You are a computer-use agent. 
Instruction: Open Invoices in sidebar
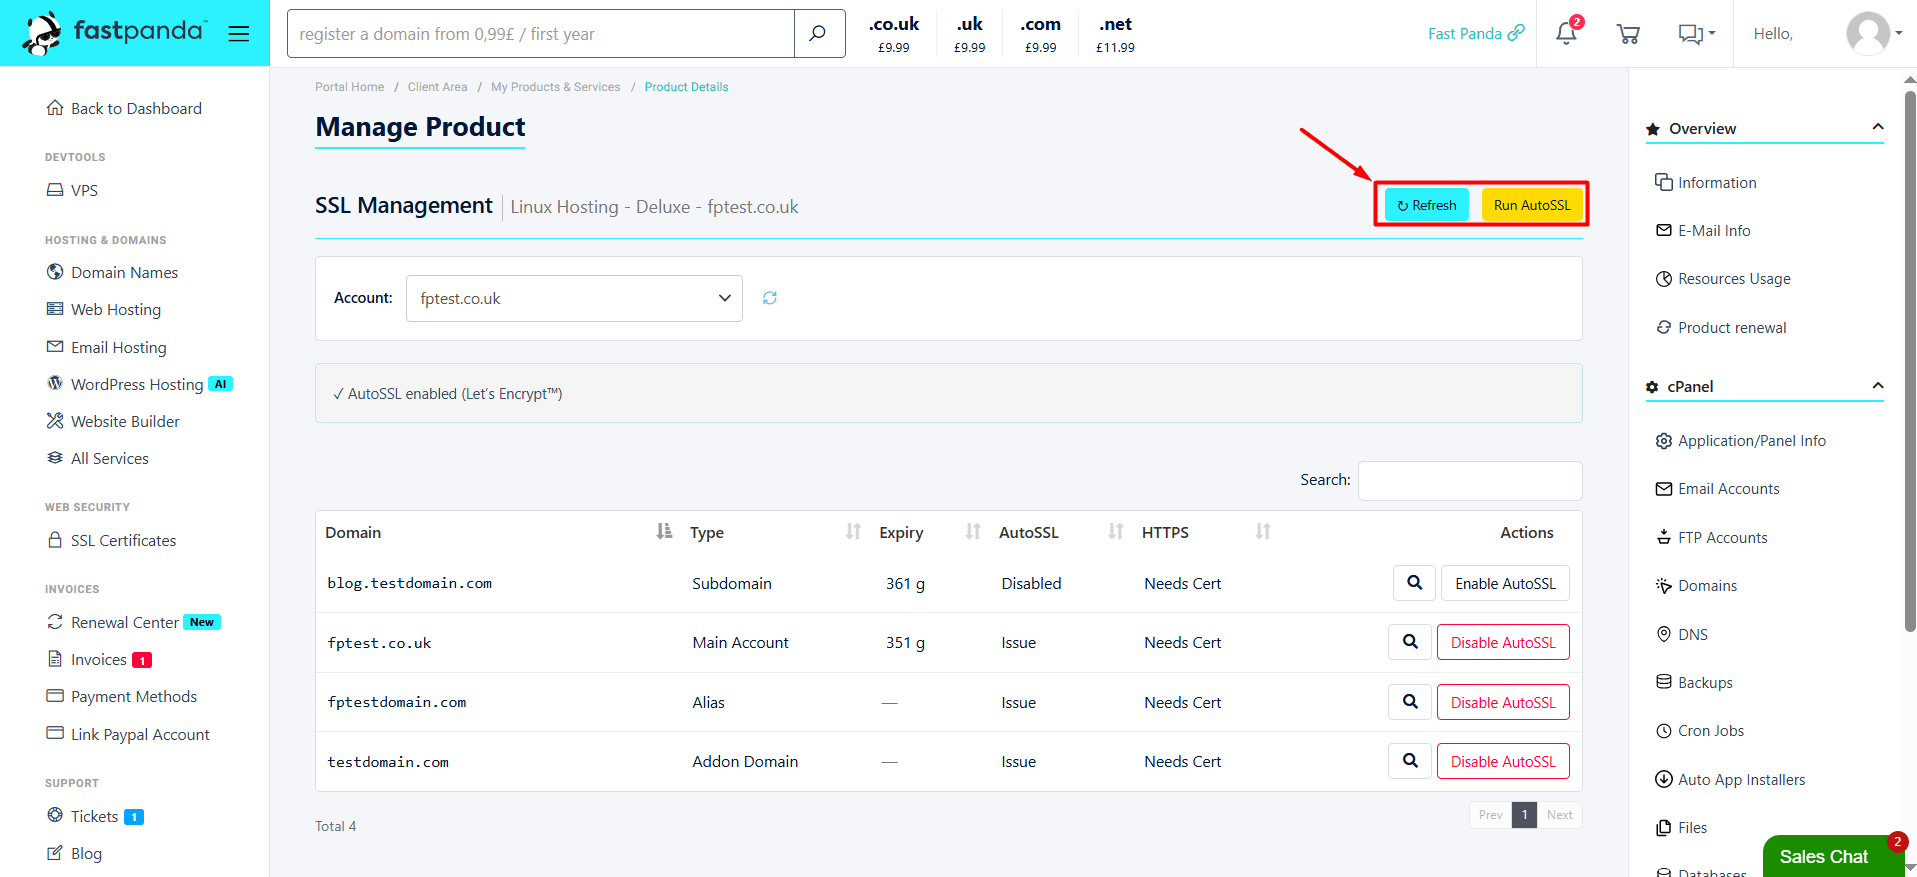(x=99, y=659)
